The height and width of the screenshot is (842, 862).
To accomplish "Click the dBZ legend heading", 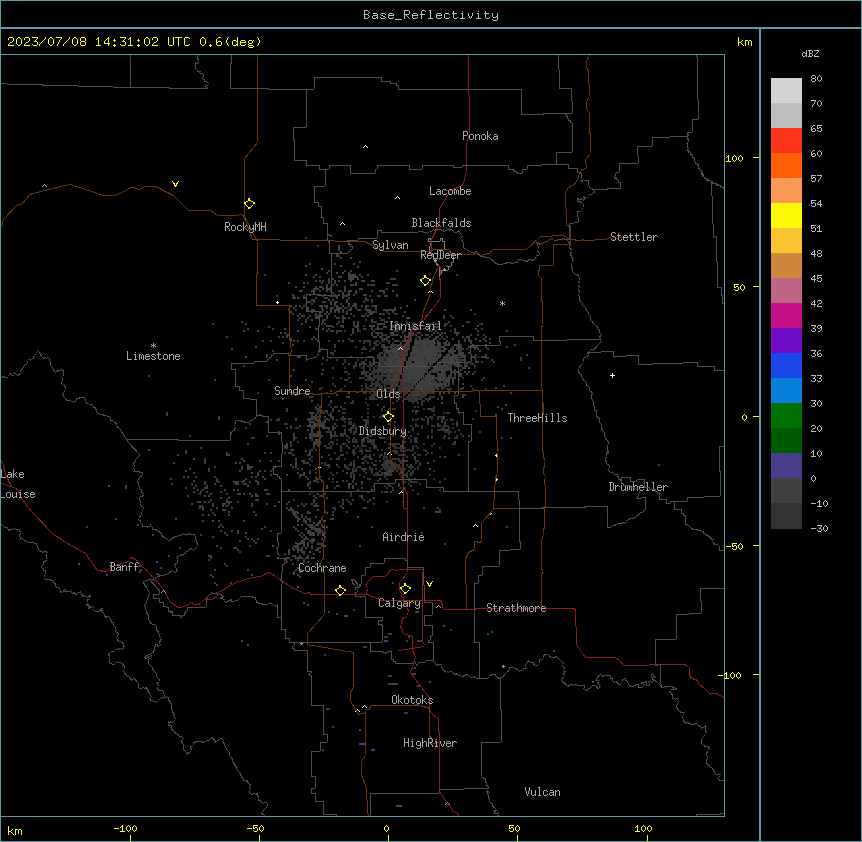I will [810, 54].
